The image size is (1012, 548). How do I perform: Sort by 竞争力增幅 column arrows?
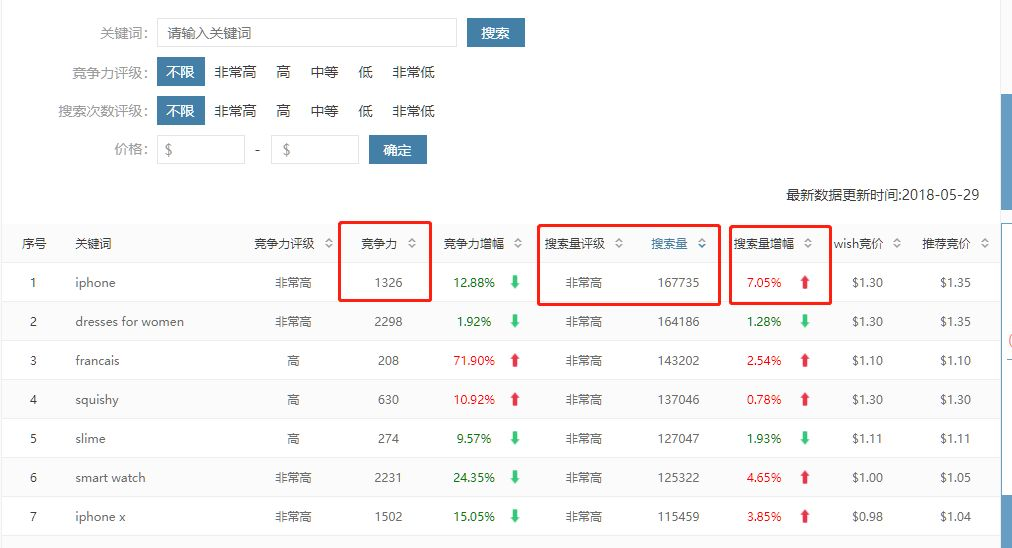tap(518, 243)
